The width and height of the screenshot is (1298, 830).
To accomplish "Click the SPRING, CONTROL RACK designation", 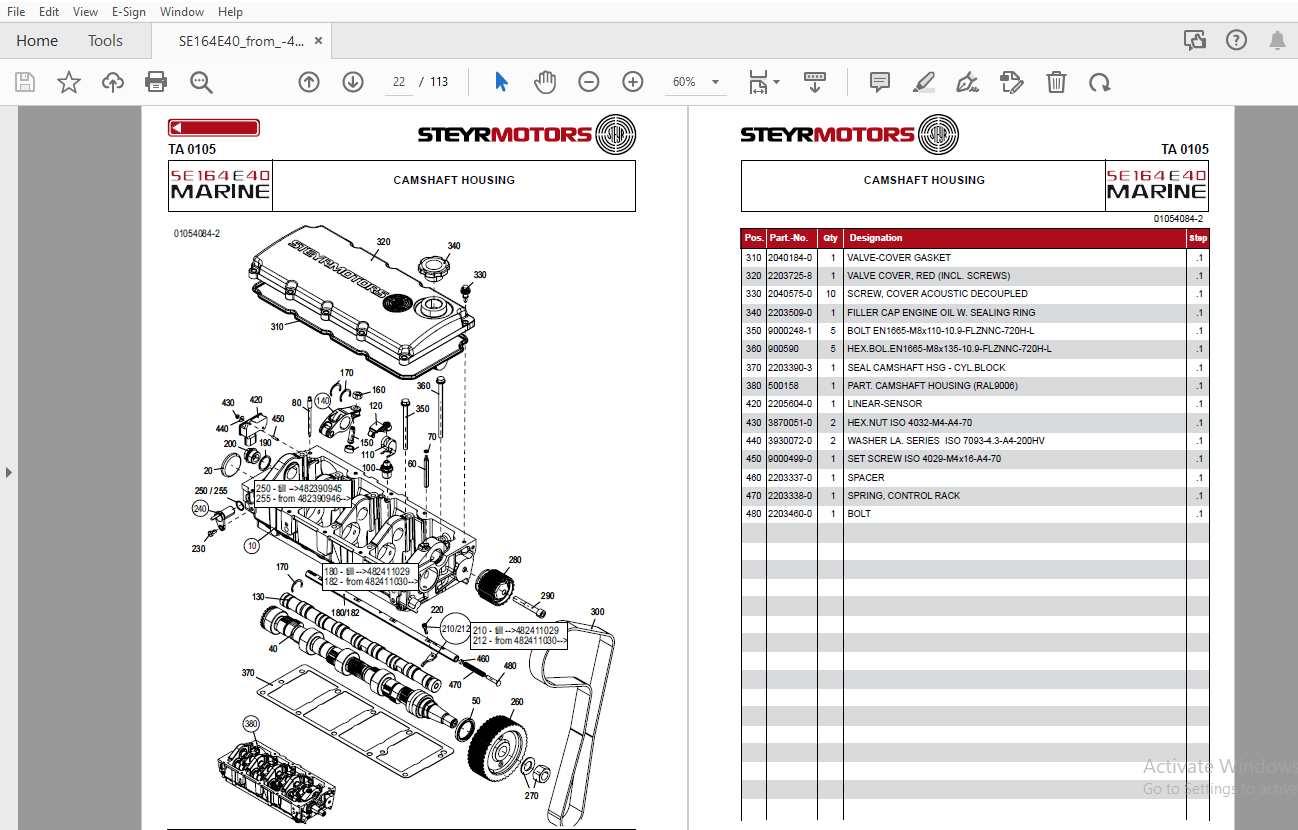I will [904, 496].
